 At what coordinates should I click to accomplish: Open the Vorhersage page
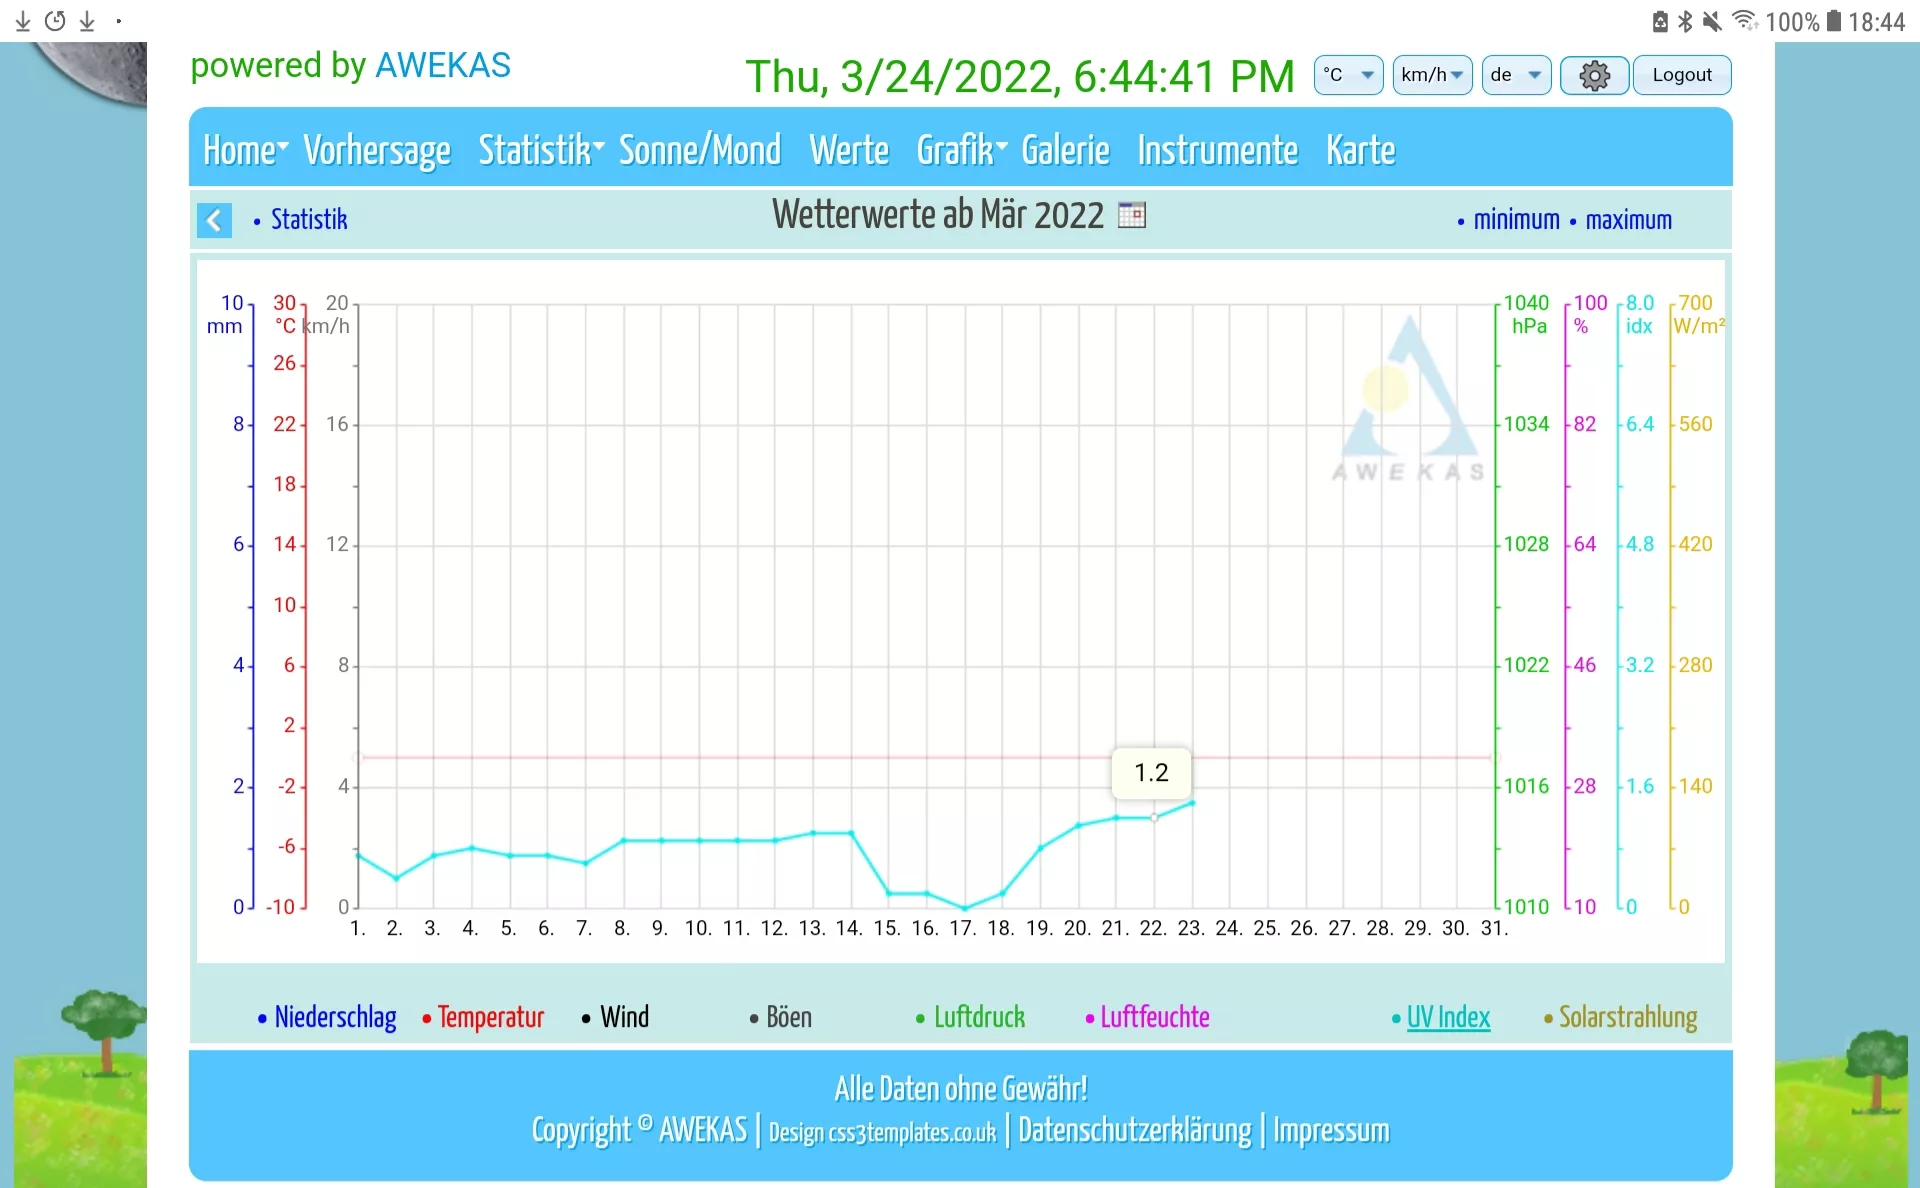click(377, 150)
